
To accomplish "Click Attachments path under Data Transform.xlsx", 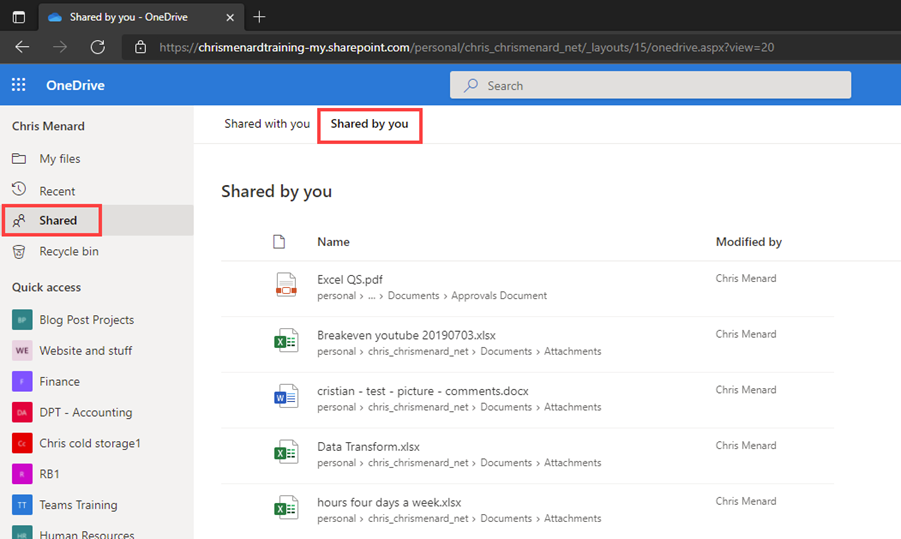I will coord(572,463).
